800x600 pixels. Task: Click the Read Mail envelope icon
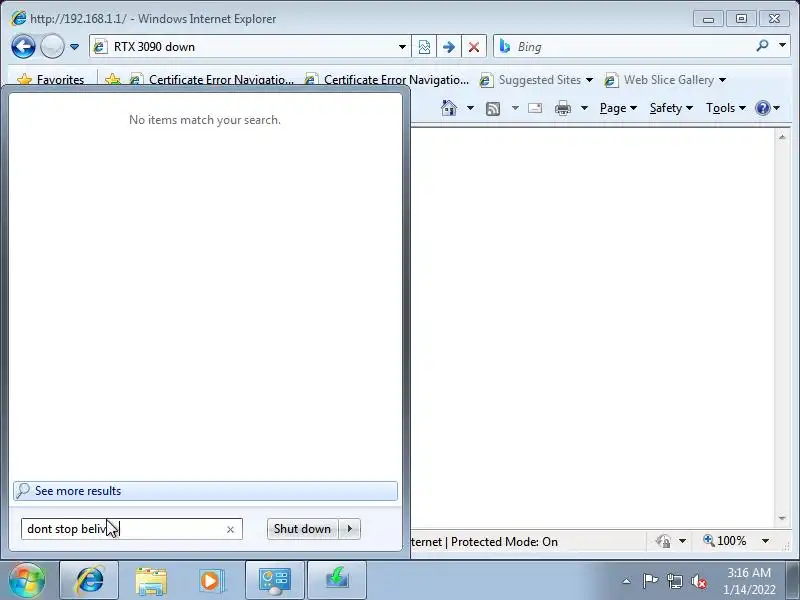(x=535, y=108)
